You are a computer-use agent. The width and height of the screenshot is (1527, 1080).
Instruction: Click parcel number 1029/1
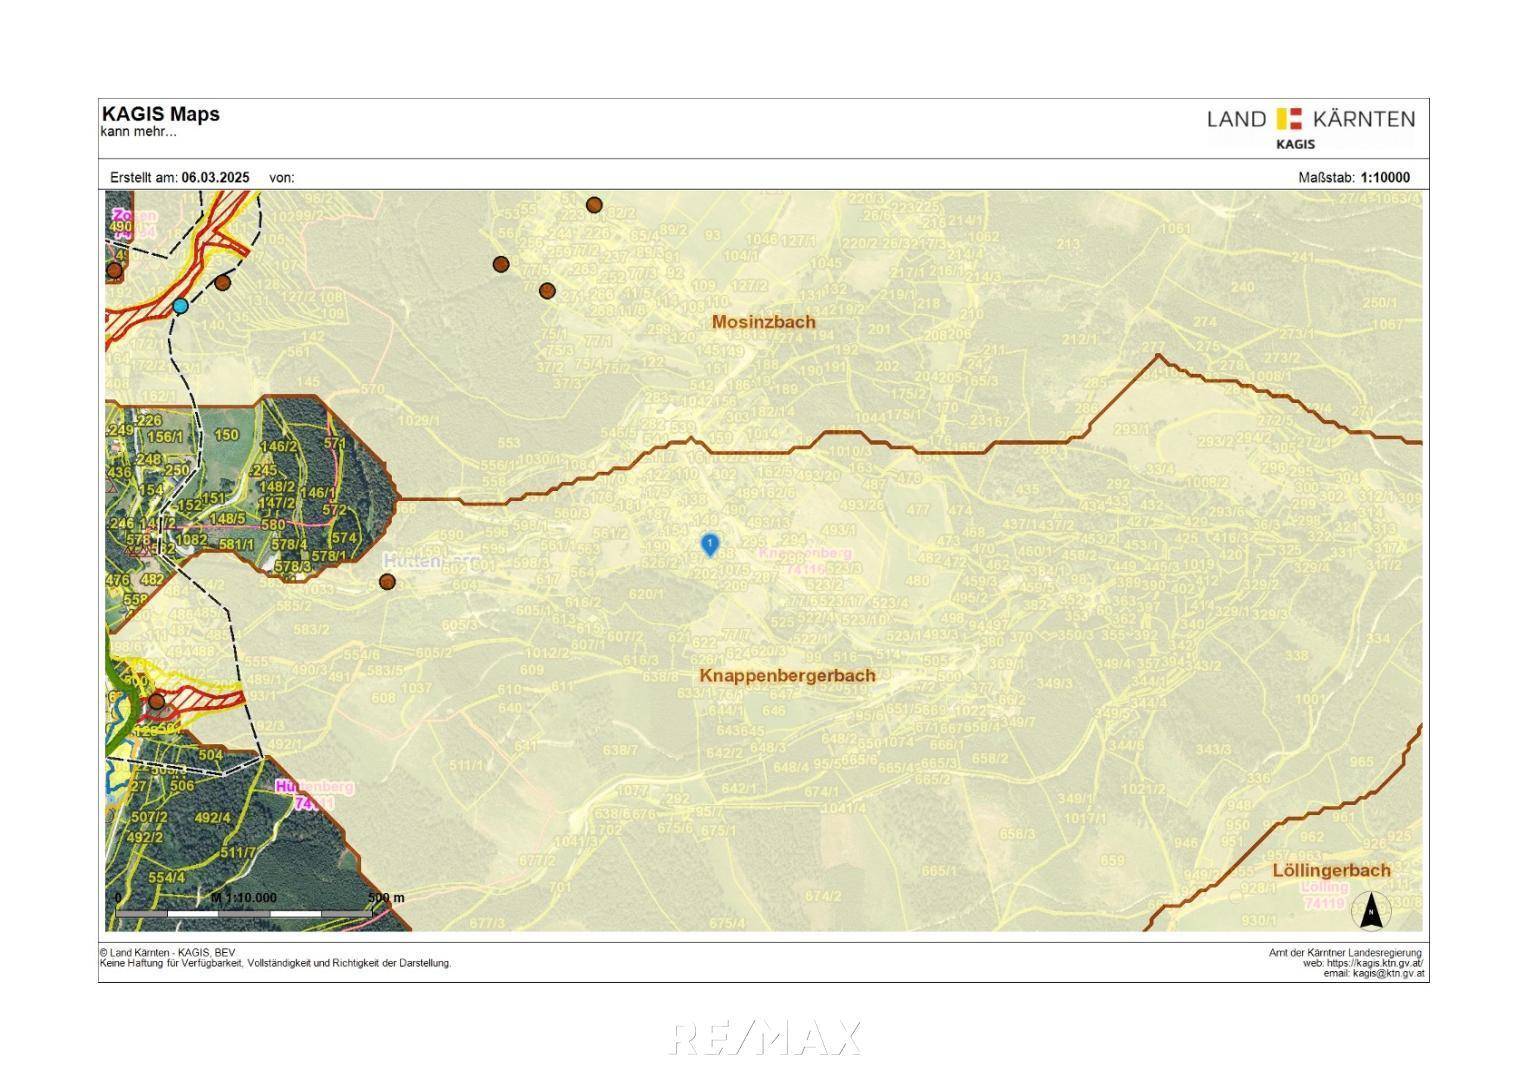tap(419, 421)
